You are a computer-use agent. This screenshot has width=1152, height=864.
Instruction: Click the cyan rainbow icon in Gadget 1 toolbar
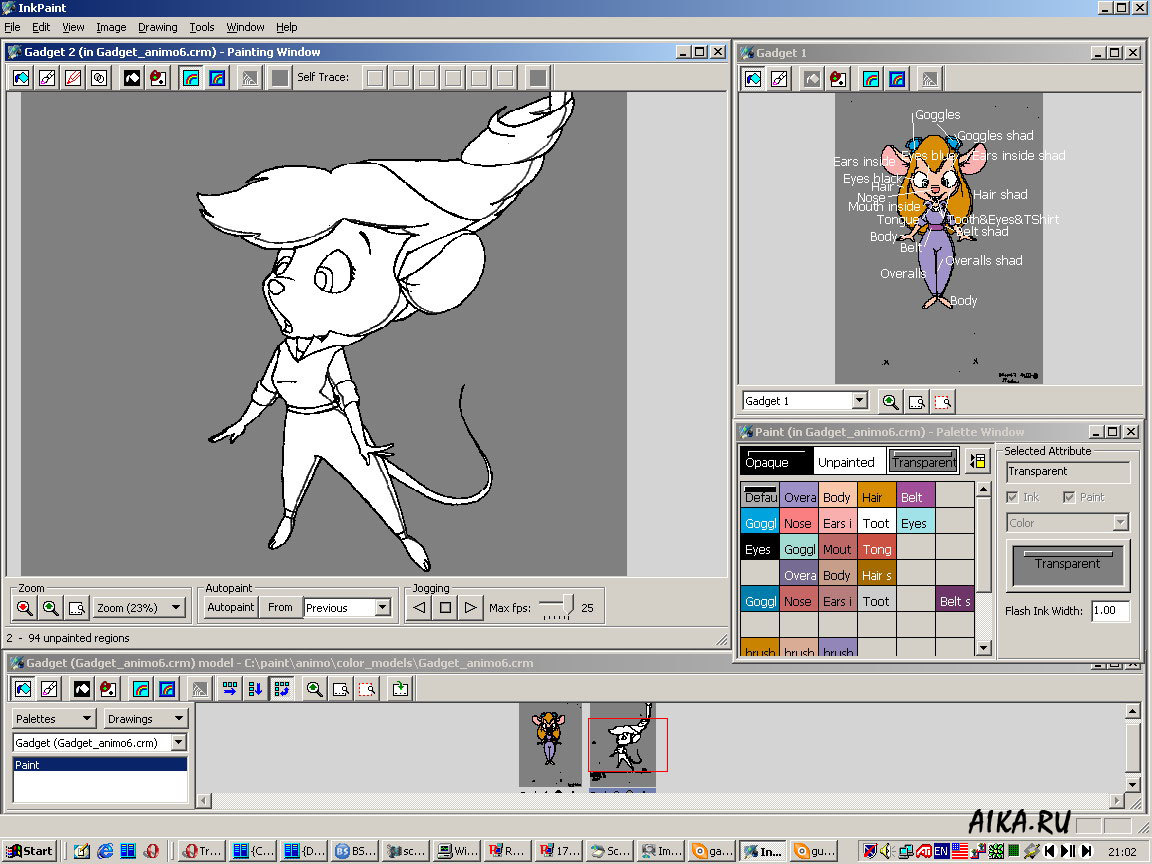coord(871,79)
